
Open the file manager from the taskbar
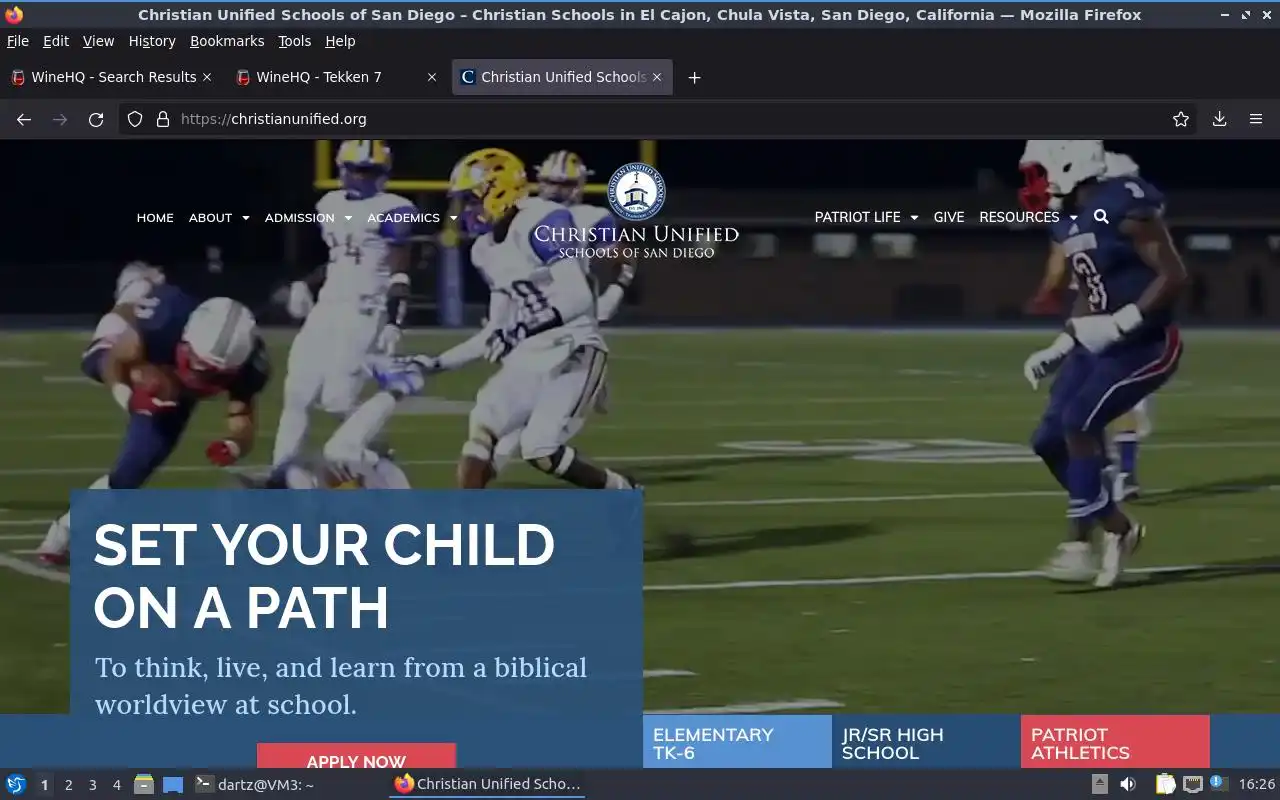pos(144,785)
